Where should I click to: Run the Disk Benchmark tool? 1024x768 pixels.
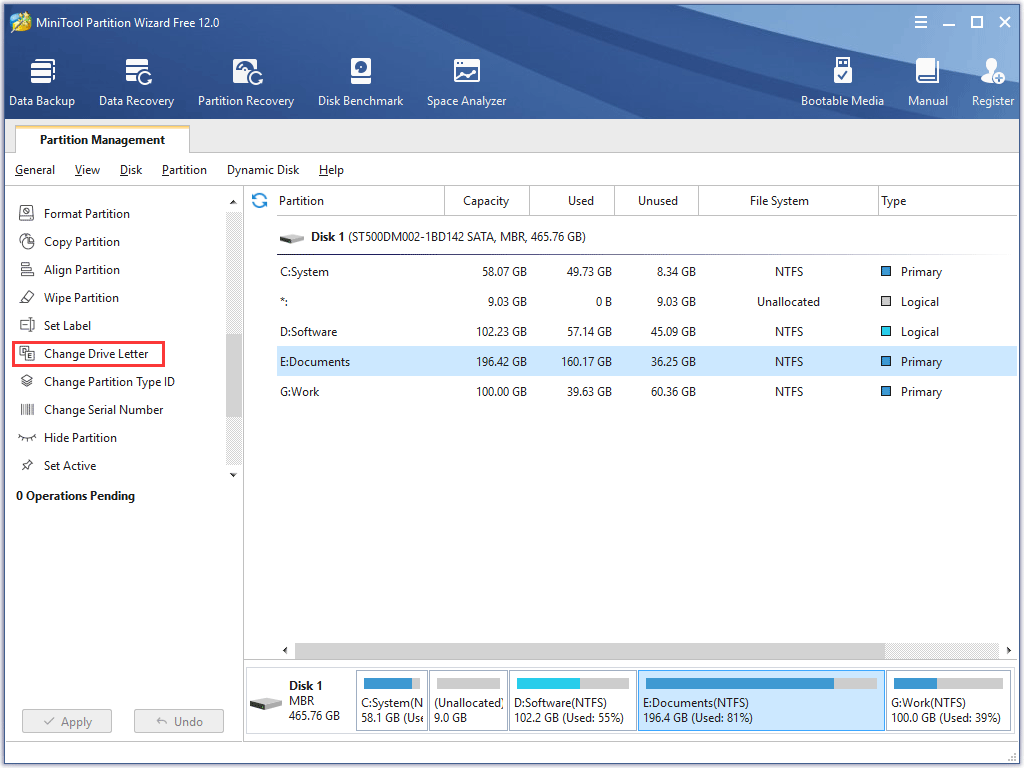tap(360, 80)
